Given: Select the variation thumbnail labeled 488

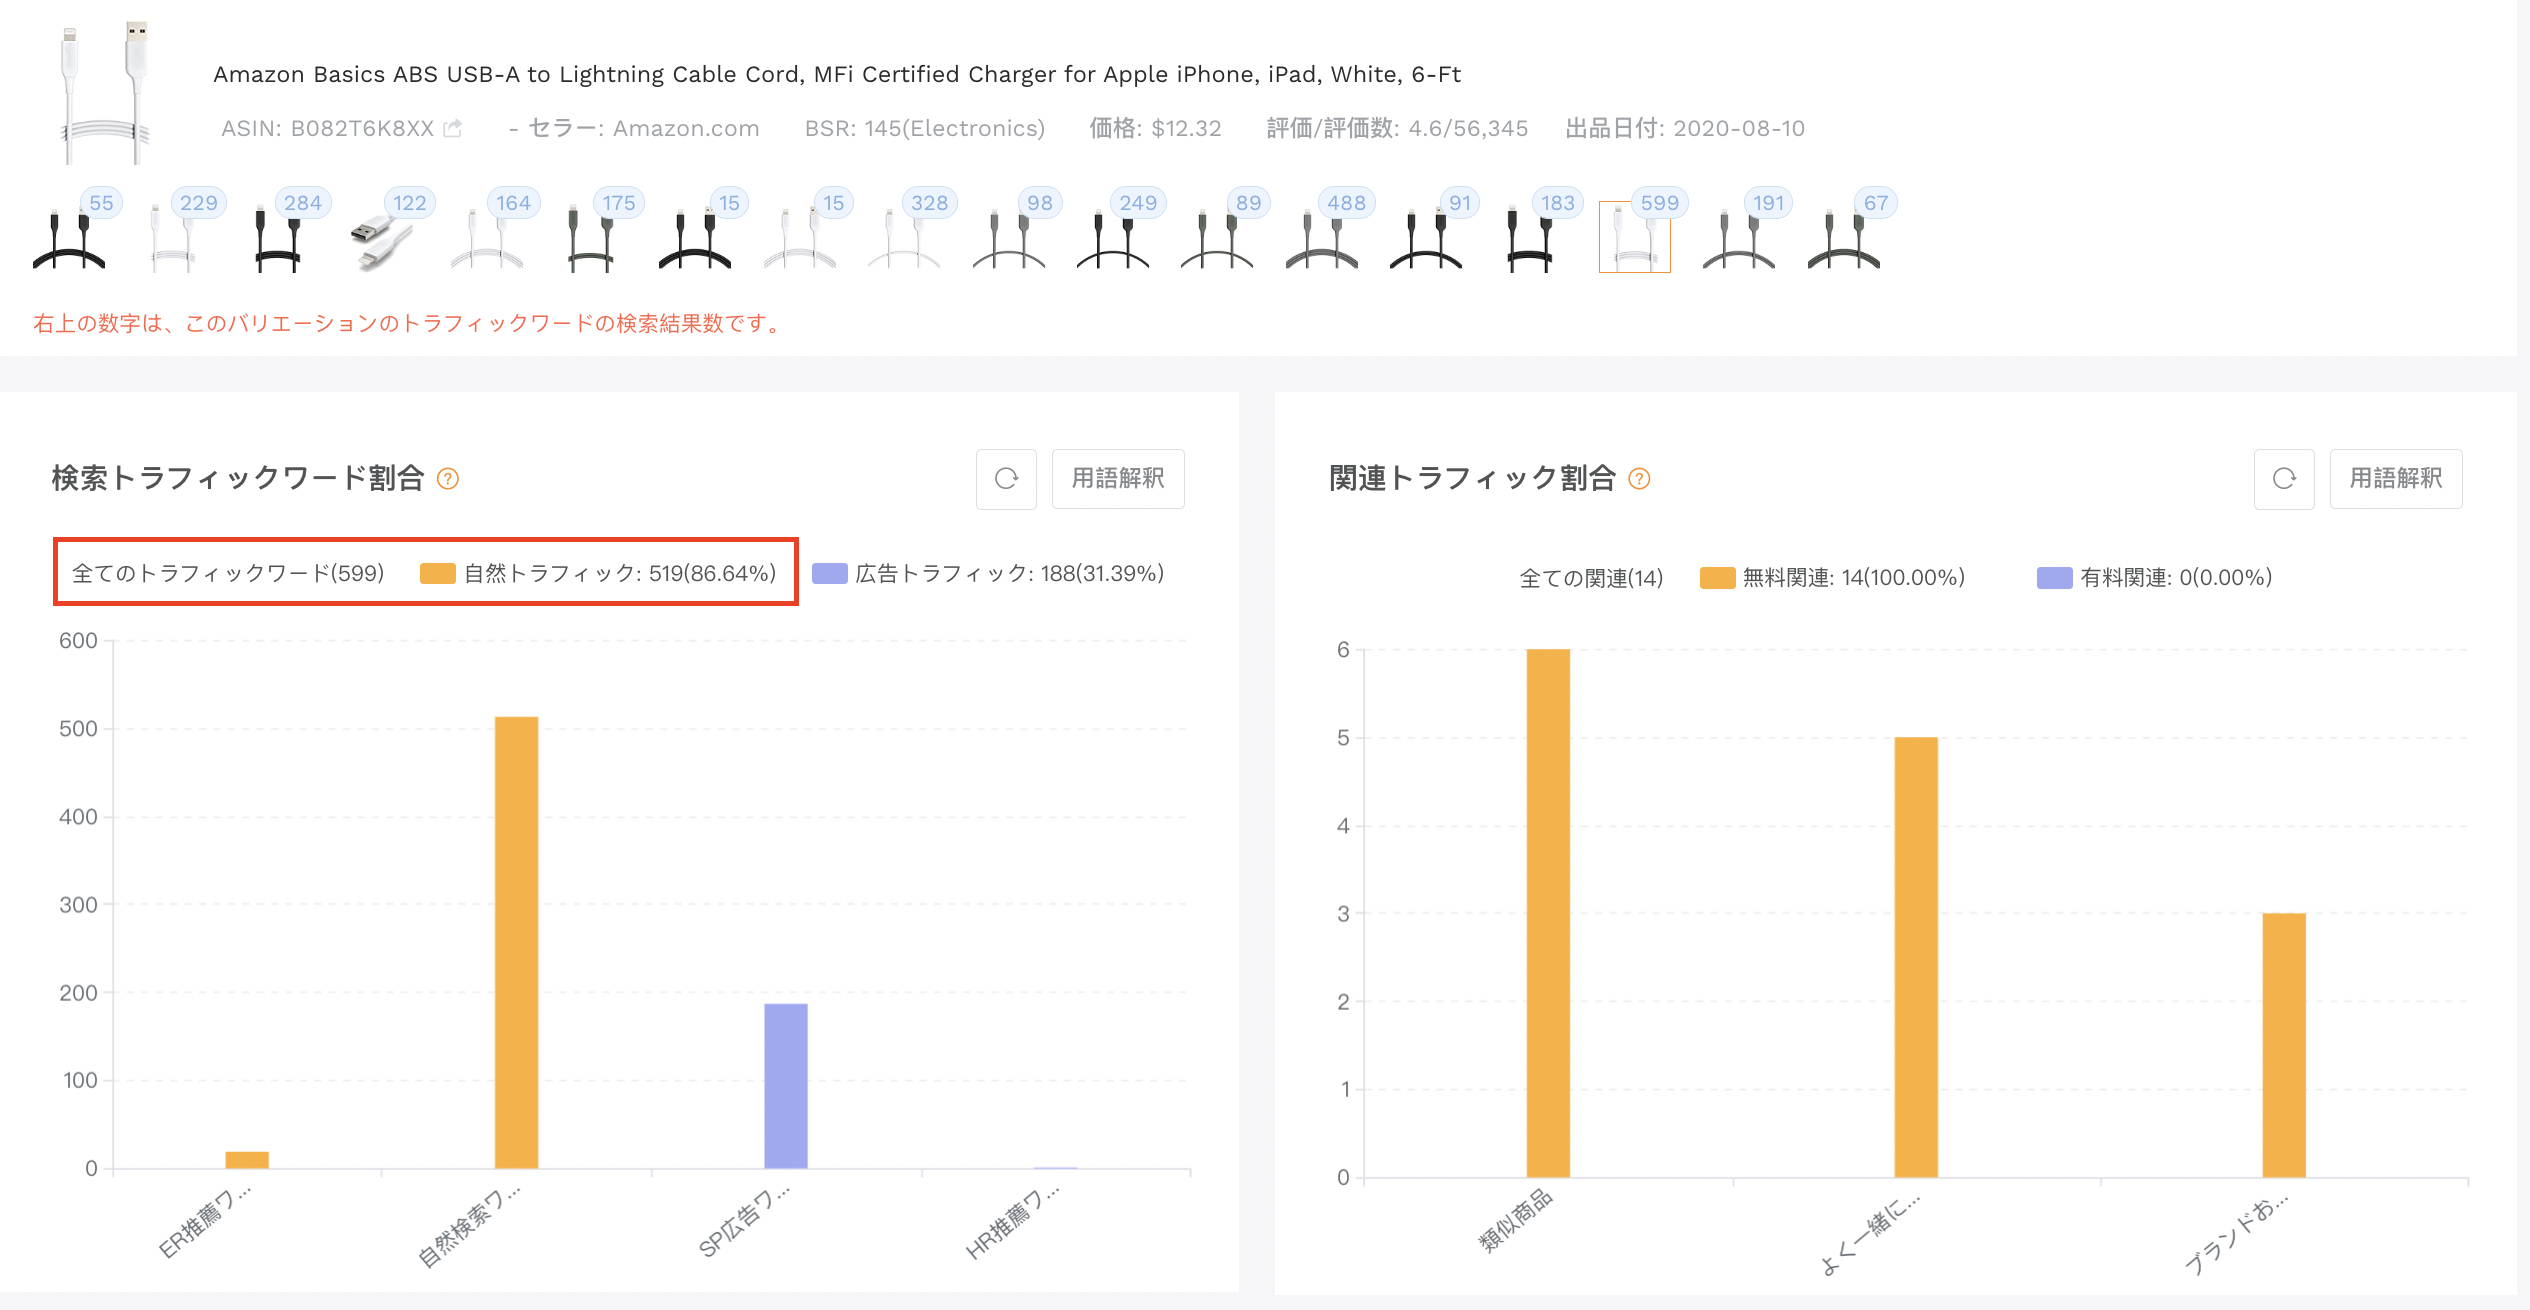Looking at the screenshot, I should (1322, 237).
